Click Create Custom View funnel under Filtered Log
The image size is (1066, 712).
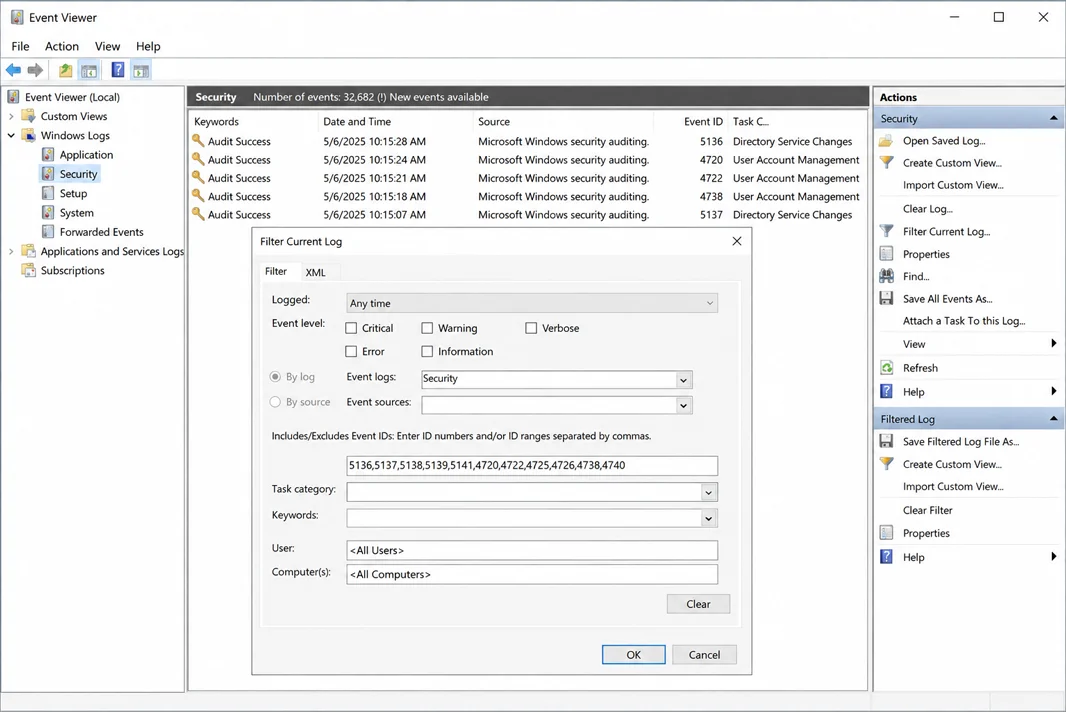point(887,464)
